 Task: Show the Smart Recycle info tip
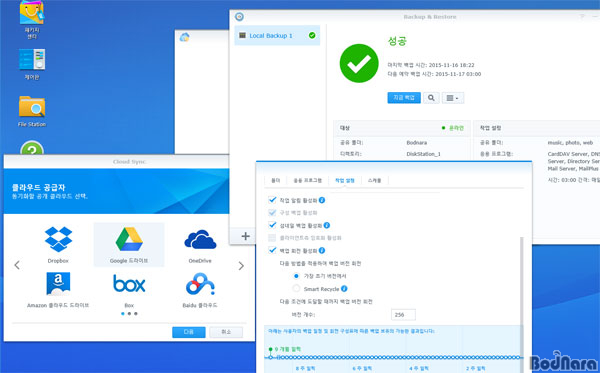pos(344,288)
